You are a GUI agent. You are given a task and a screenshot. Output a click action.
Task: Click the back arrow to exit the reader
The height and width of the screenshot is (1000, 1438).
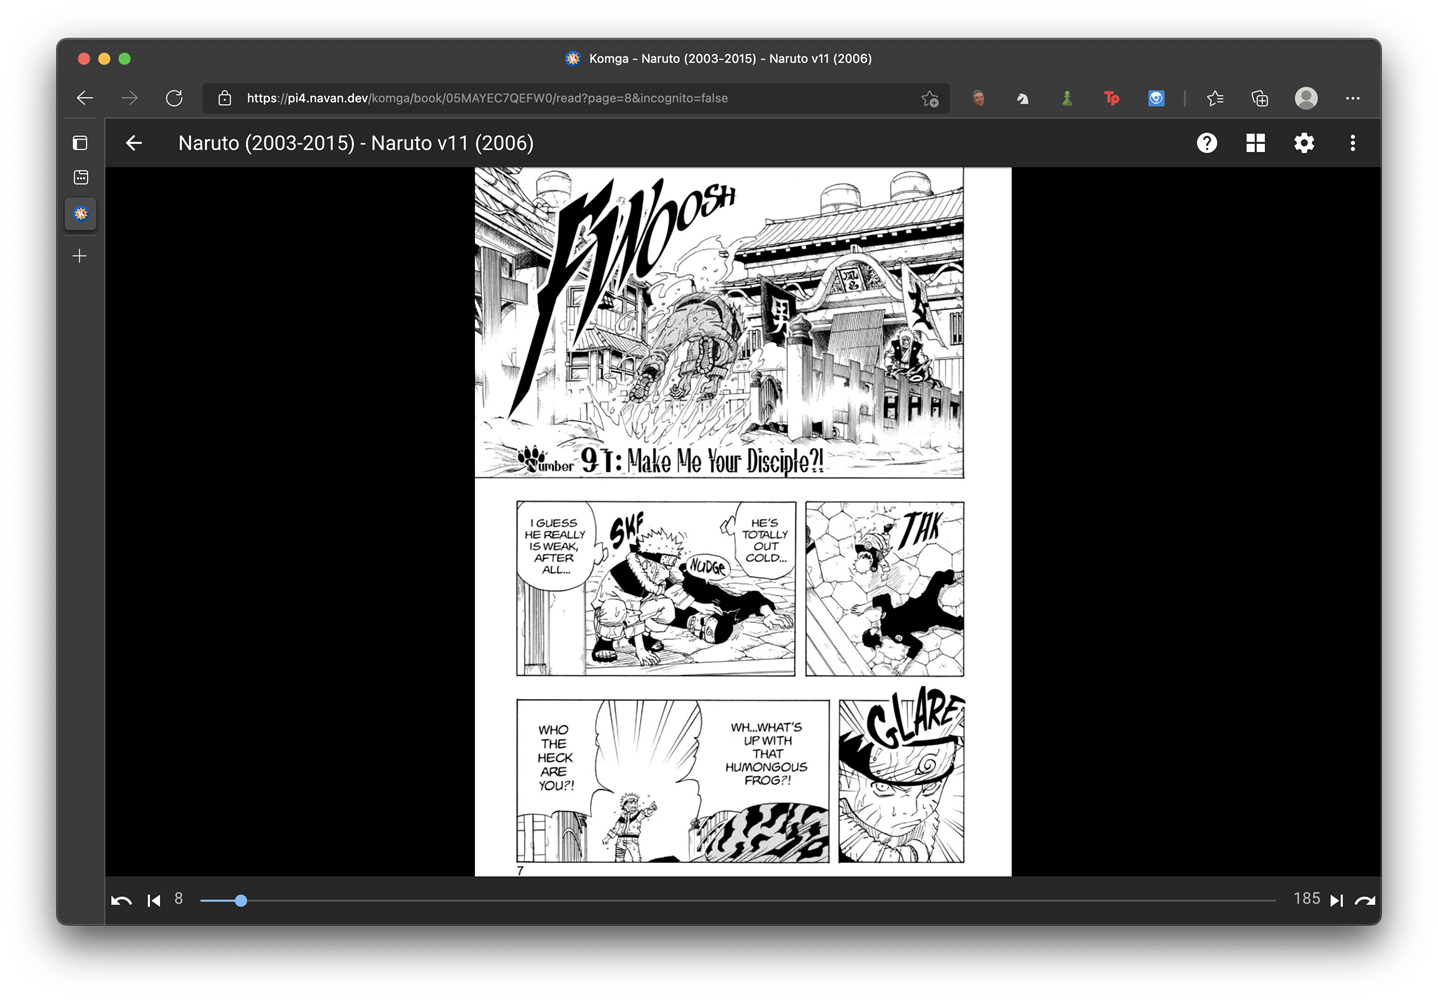click(134, 143)
